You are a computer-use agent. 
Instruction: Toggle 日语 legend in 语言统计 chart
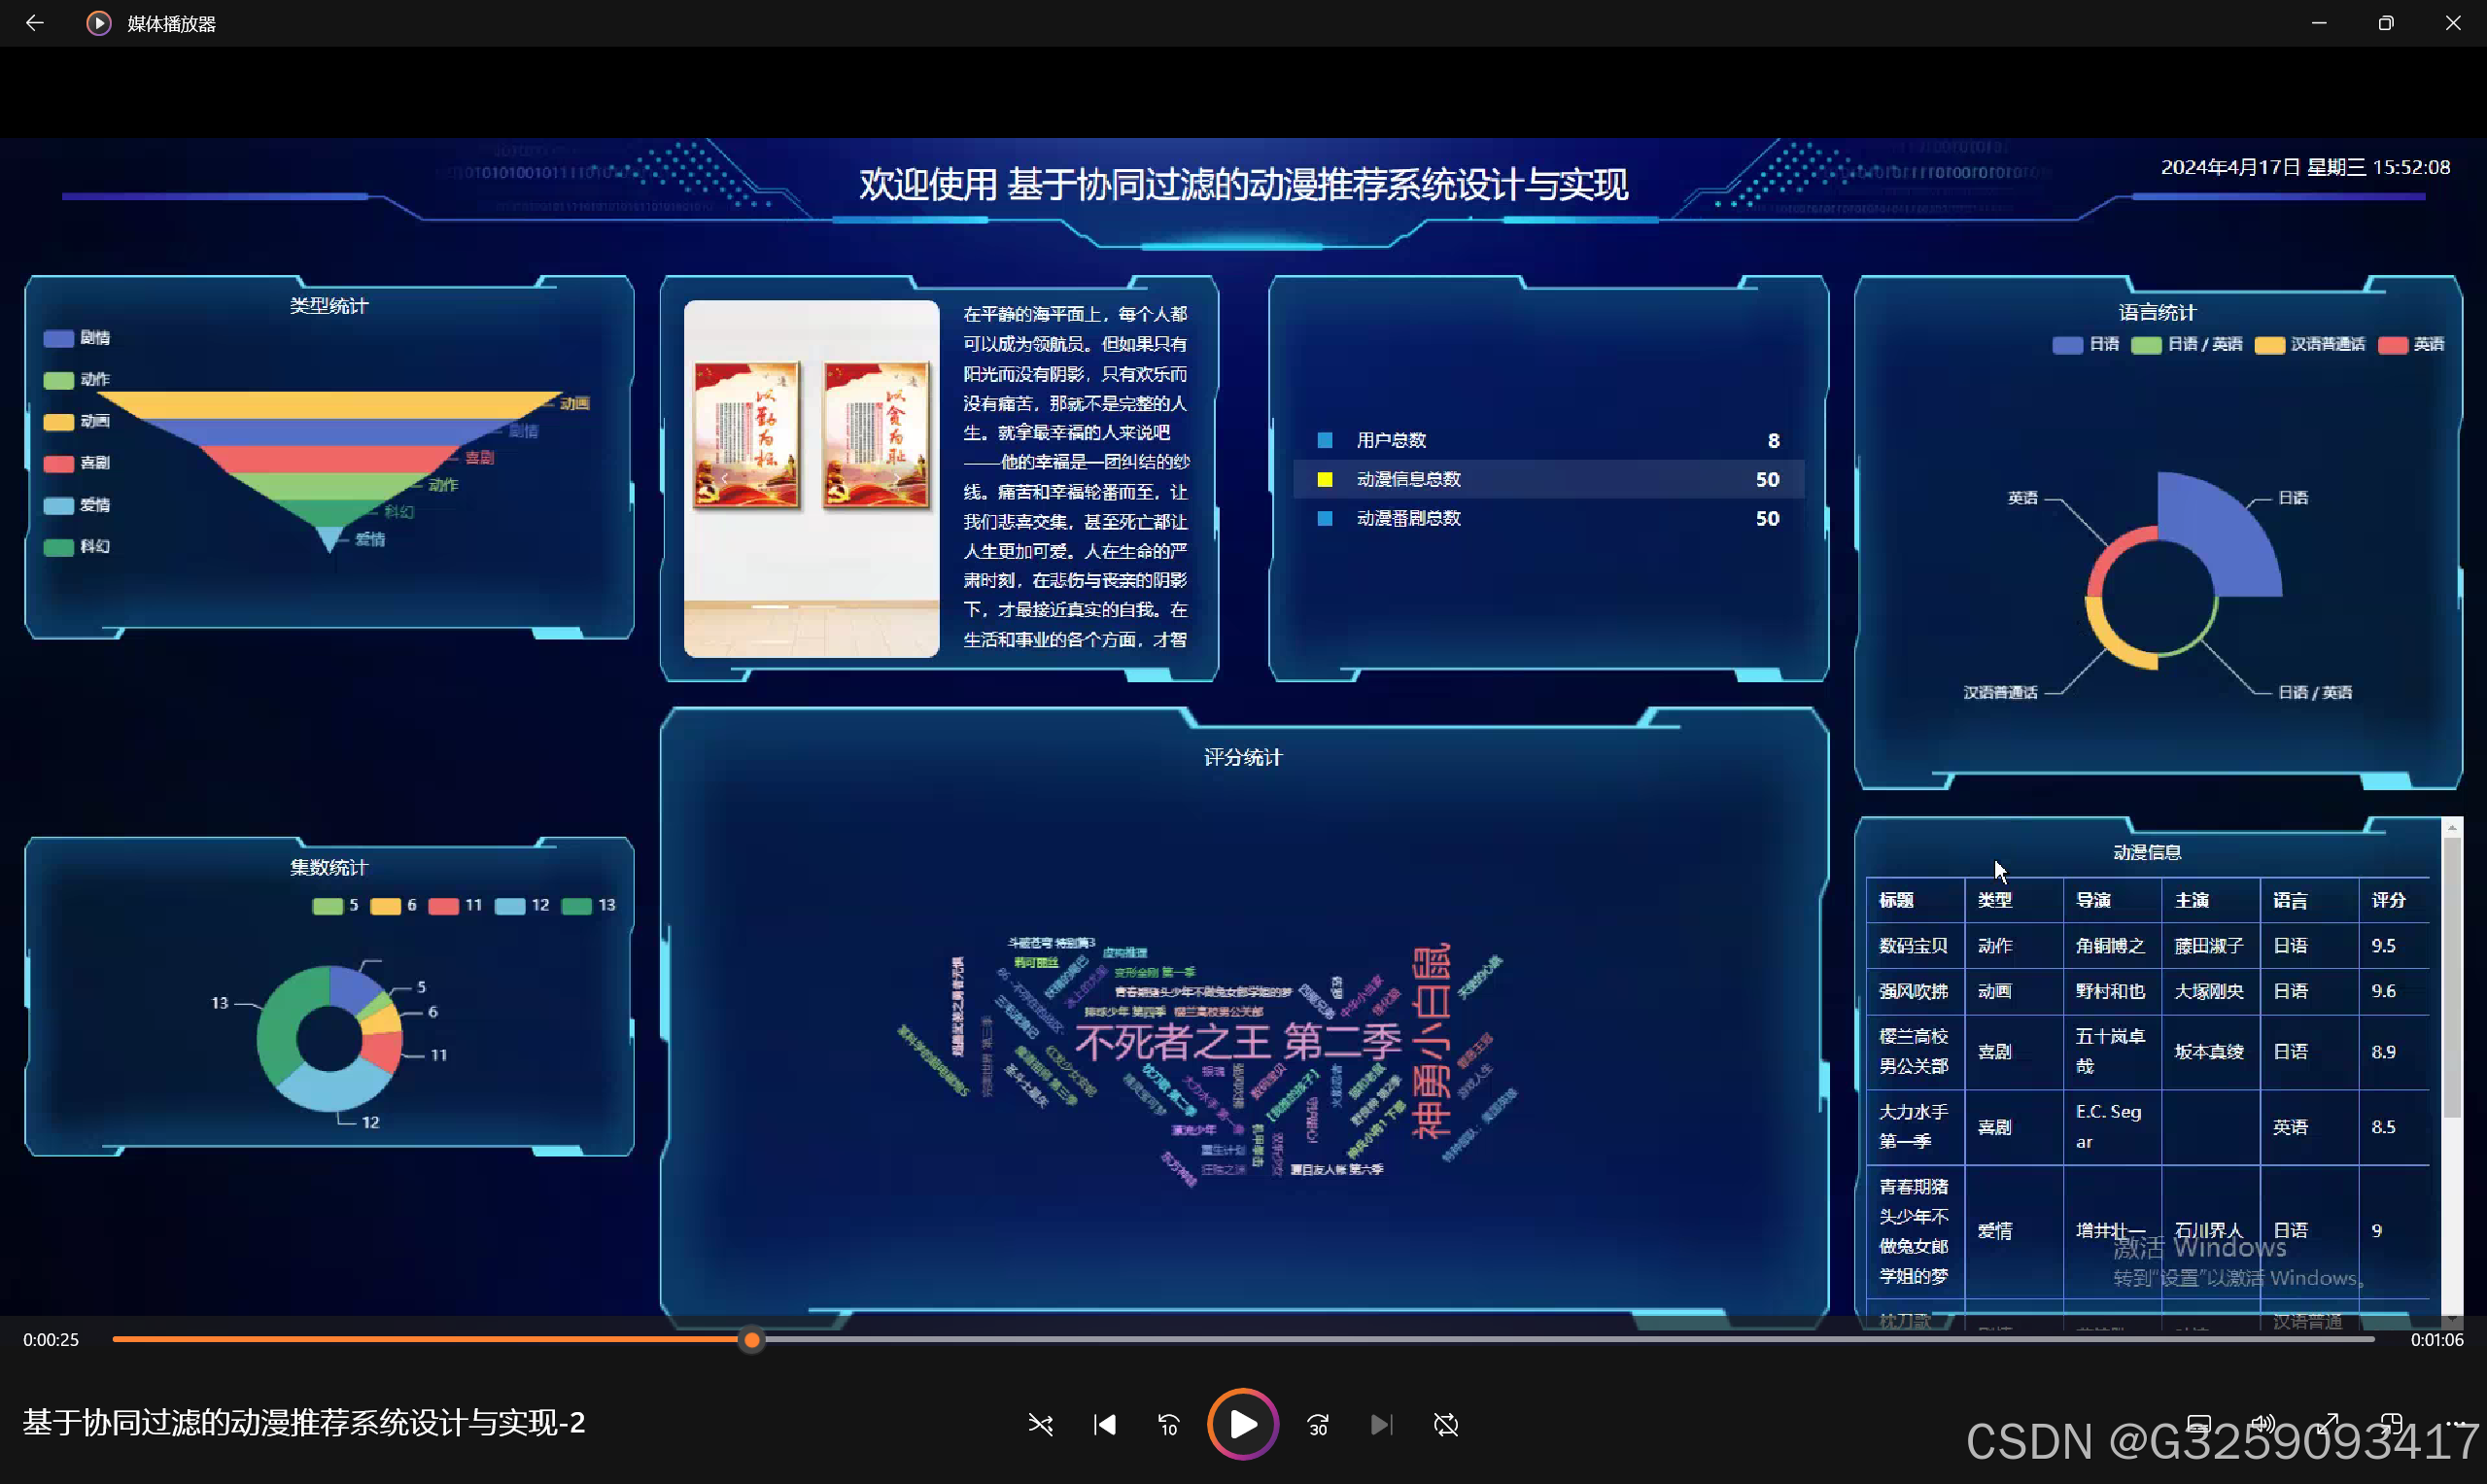[x=2085, y=344]
